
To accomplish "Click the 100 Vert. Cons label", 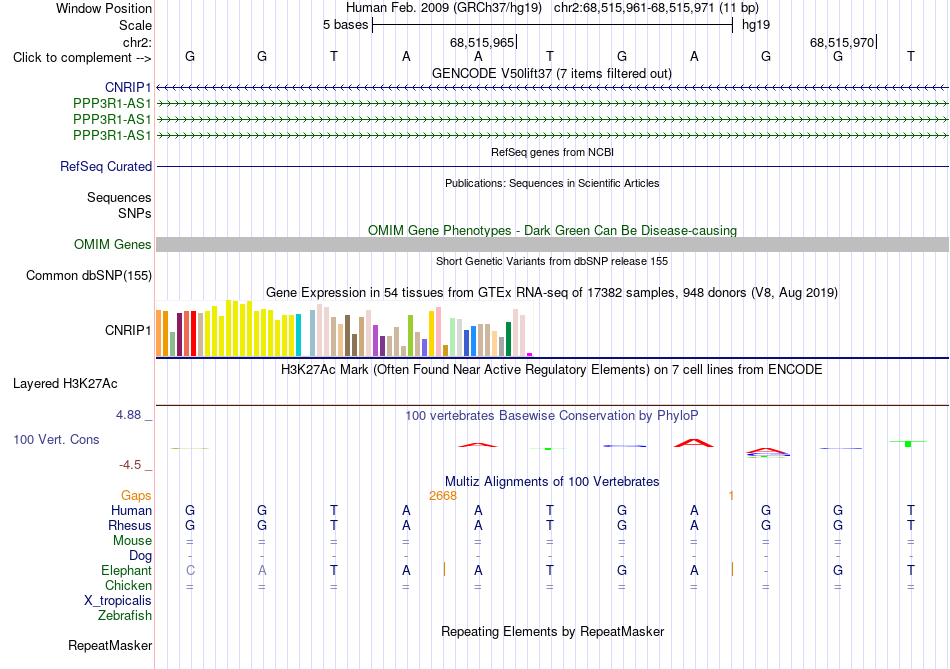I will 56,439.
